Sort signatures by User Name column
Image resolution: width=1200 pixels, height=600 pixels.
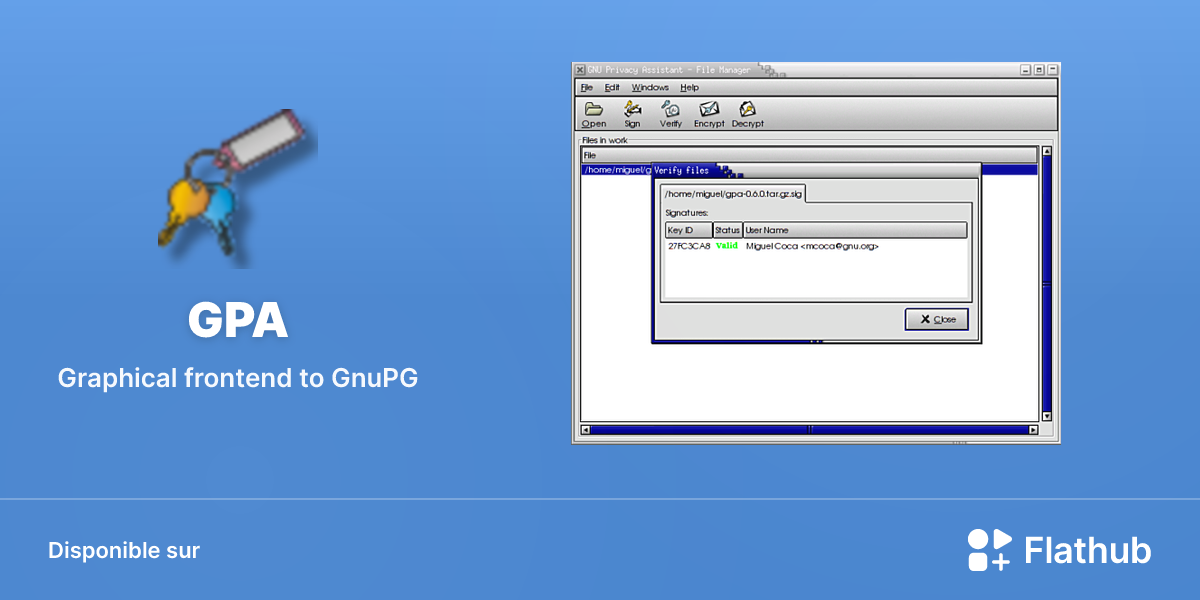point(855,230)
